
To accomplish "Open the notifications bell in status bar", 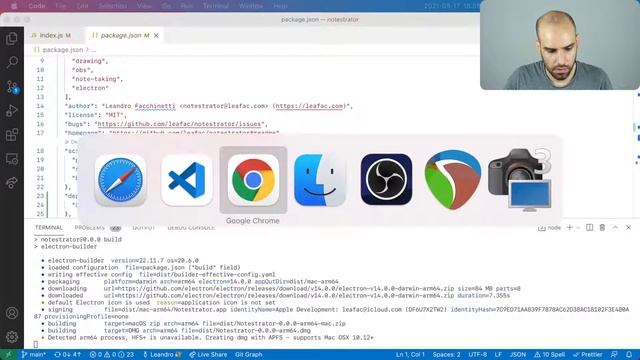I will click(629, 354).
